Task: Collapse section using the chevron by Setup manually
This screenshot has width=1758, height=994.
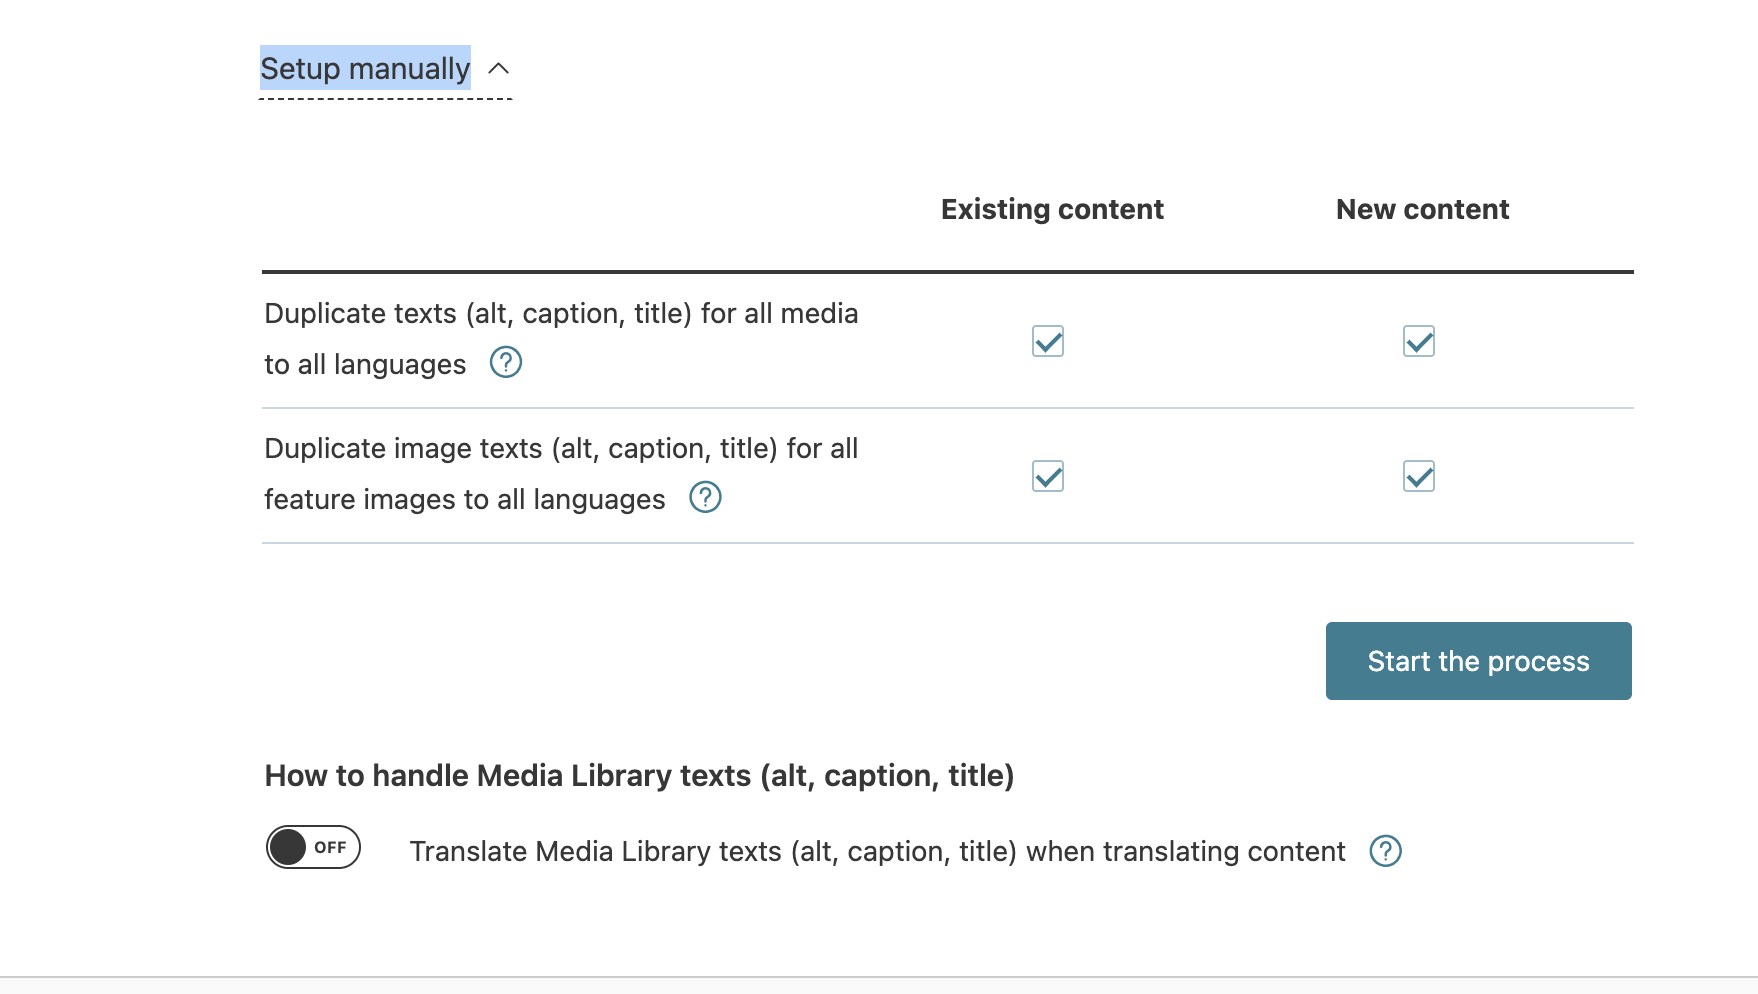Action: click(498, 69)
